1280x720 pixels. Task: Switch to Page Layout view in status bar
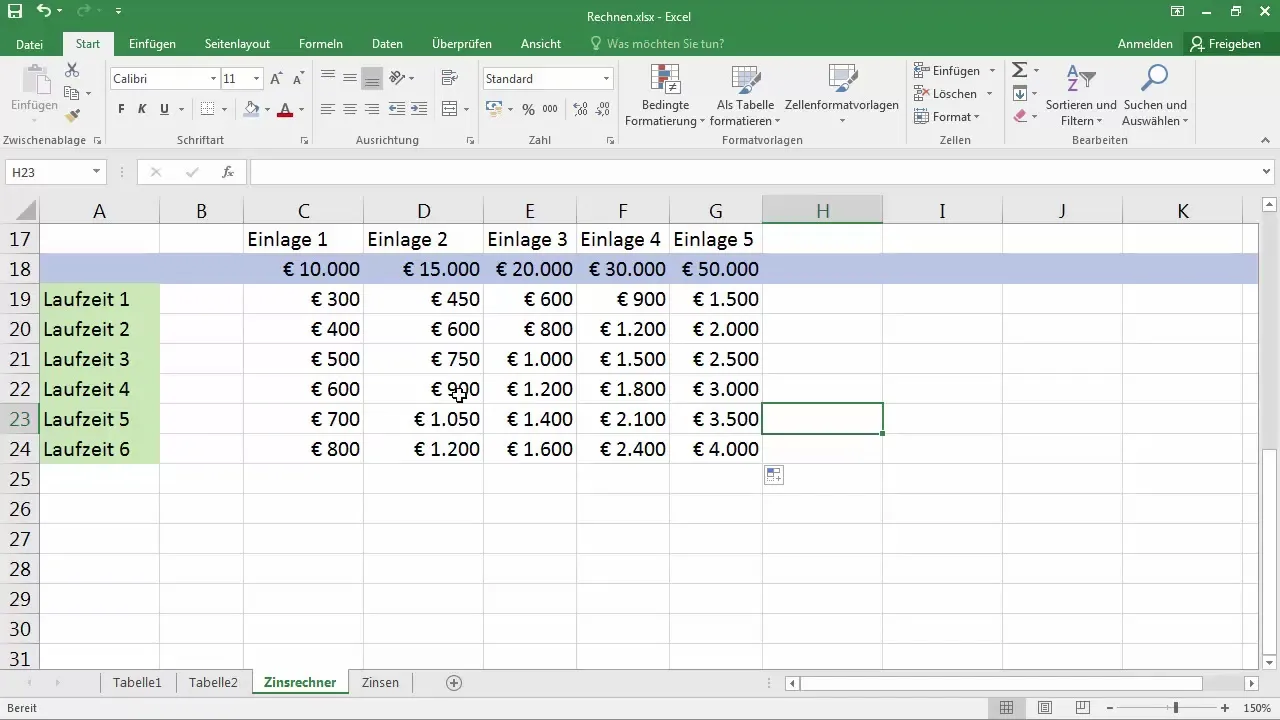pyautogui.click(x=1044, y=708)
